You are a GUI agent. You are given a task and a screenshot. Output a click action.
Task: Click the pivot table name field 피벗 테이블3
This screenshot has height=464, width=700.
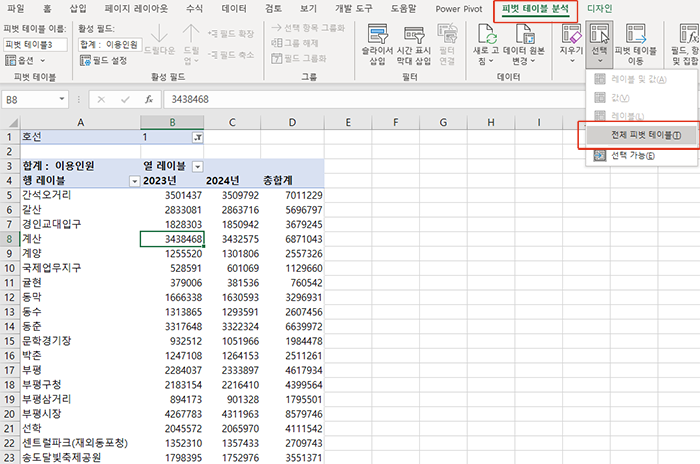(35, 45)
